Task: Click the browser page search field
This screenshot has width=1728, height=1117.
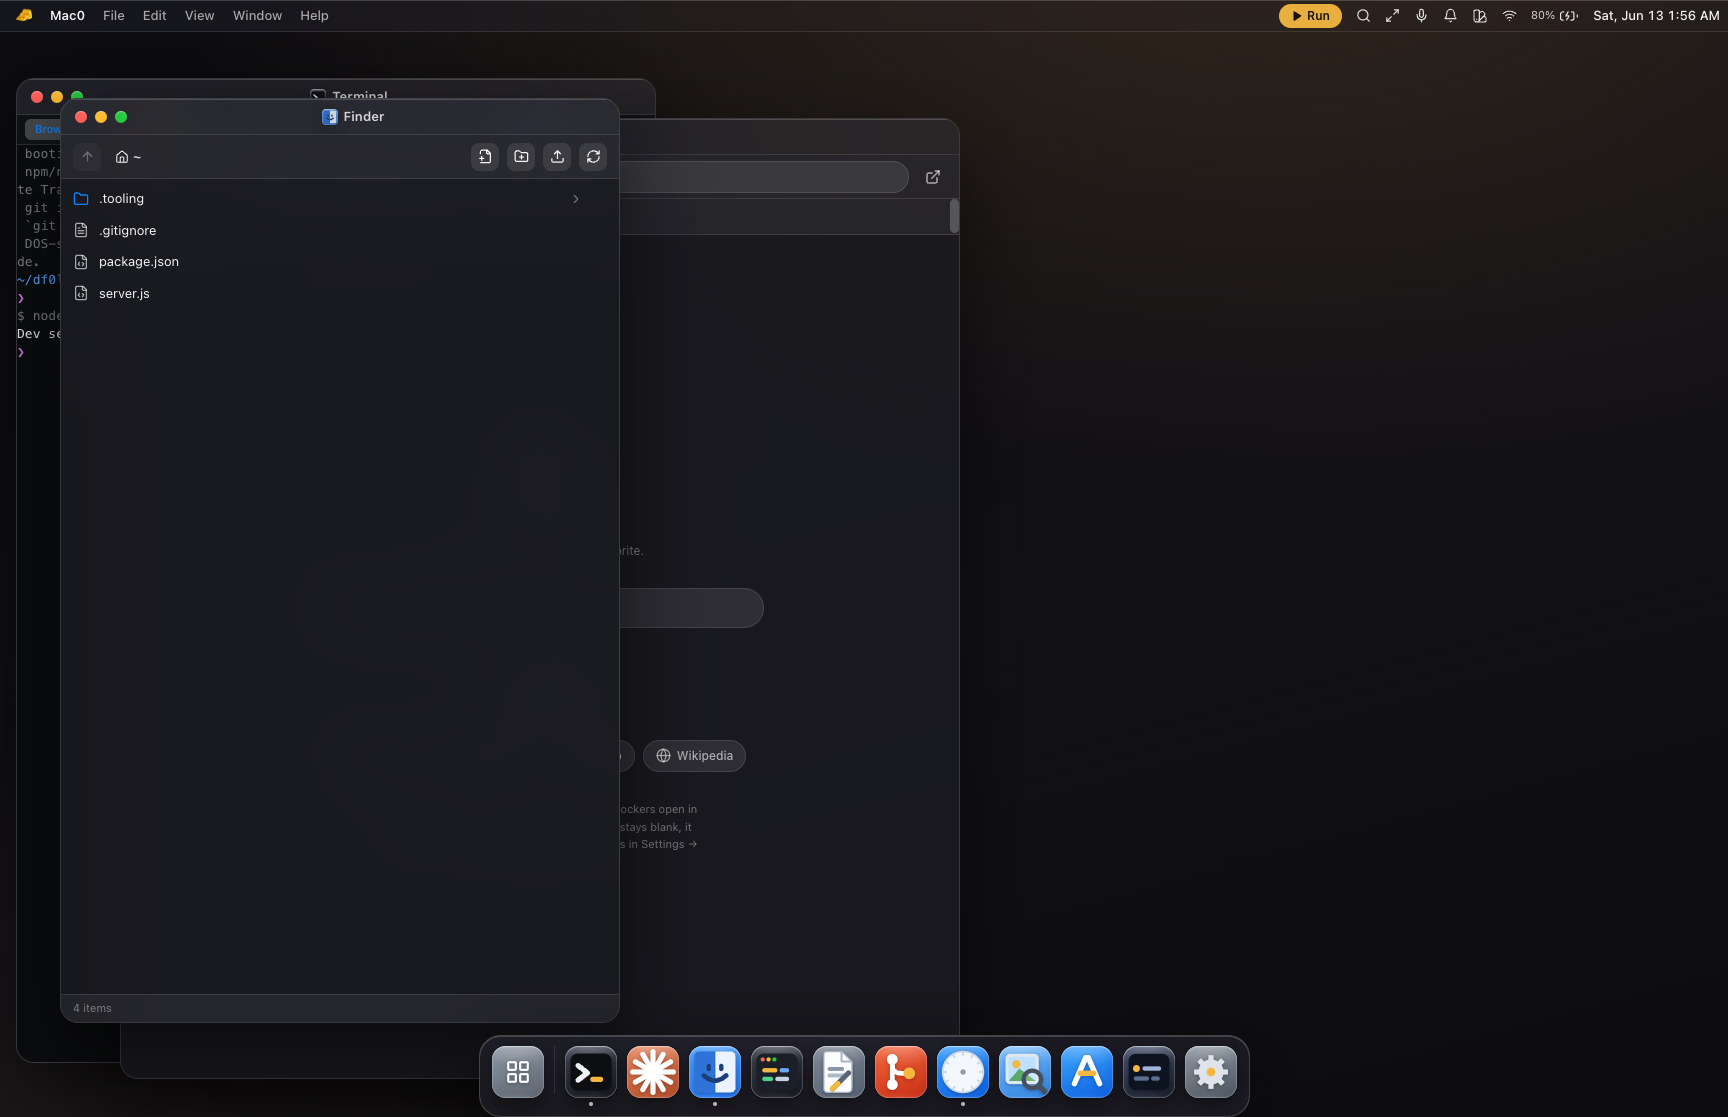Action: 690,608
